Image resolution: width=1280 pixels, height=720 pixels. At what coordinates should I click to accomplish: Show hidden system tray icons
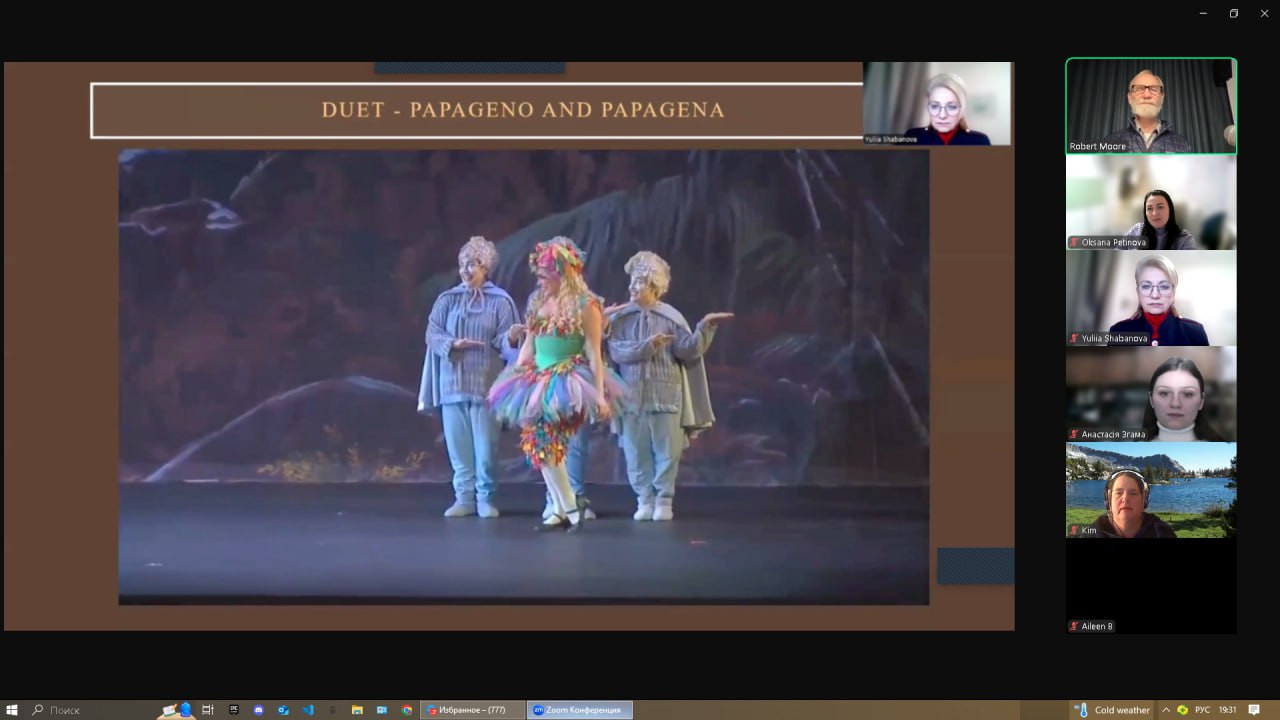pyautogui.click(x=1165, y=710)
